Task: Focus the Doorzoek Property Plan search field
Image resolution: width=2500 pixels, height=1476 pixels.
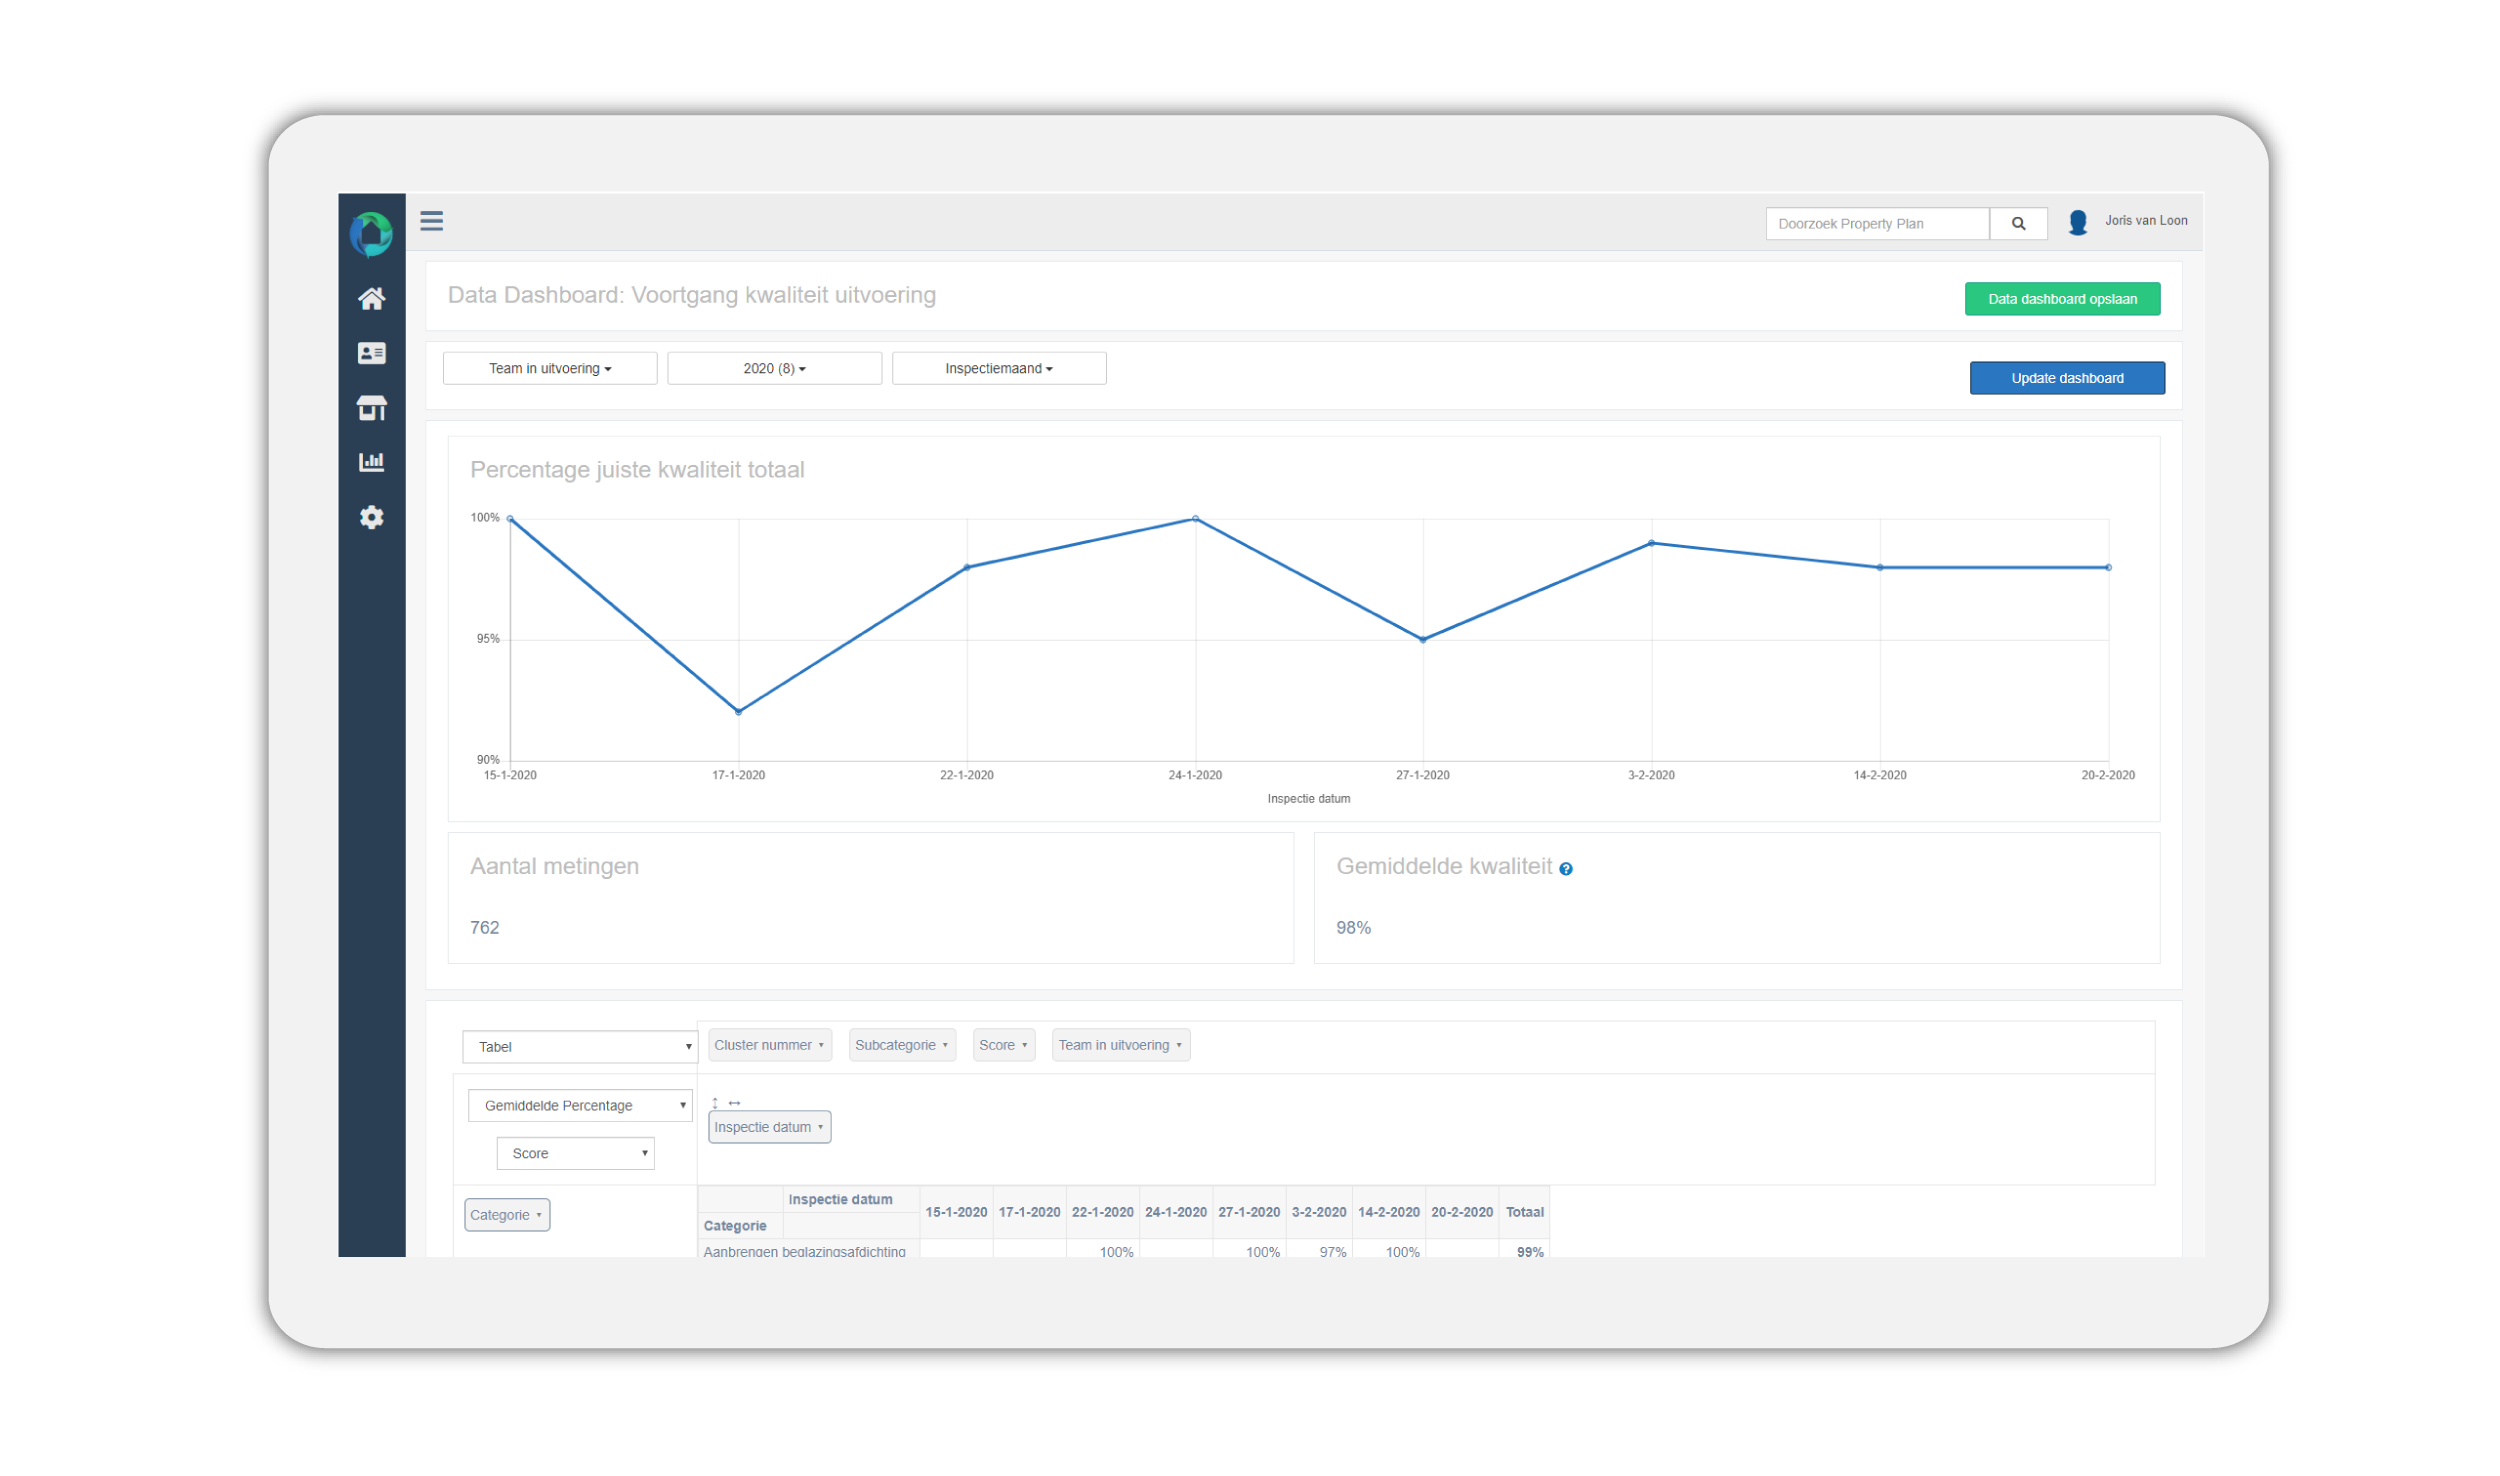Action: click(x=1878, y=224)
